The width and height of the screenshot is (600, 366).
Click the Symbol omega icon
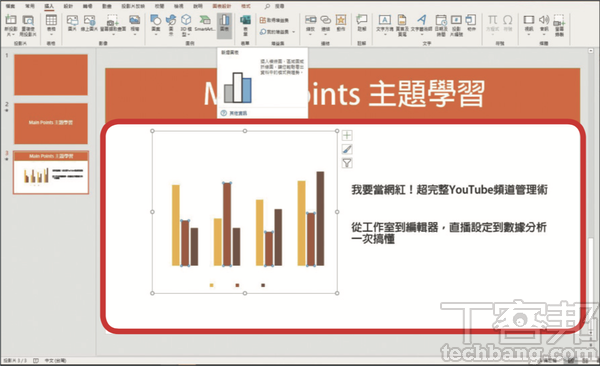tap(508, 20)
